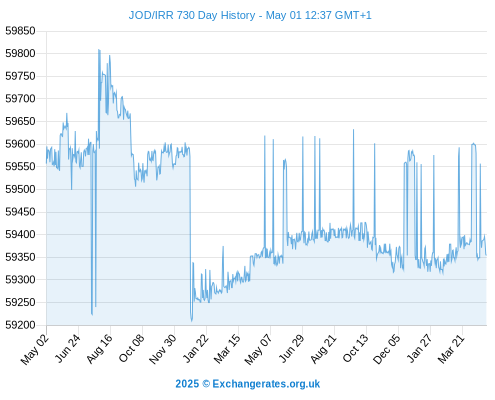Click the Jun 29 axis tick label
The width and height of the screenshot is (495, 400).
[292, 348]
